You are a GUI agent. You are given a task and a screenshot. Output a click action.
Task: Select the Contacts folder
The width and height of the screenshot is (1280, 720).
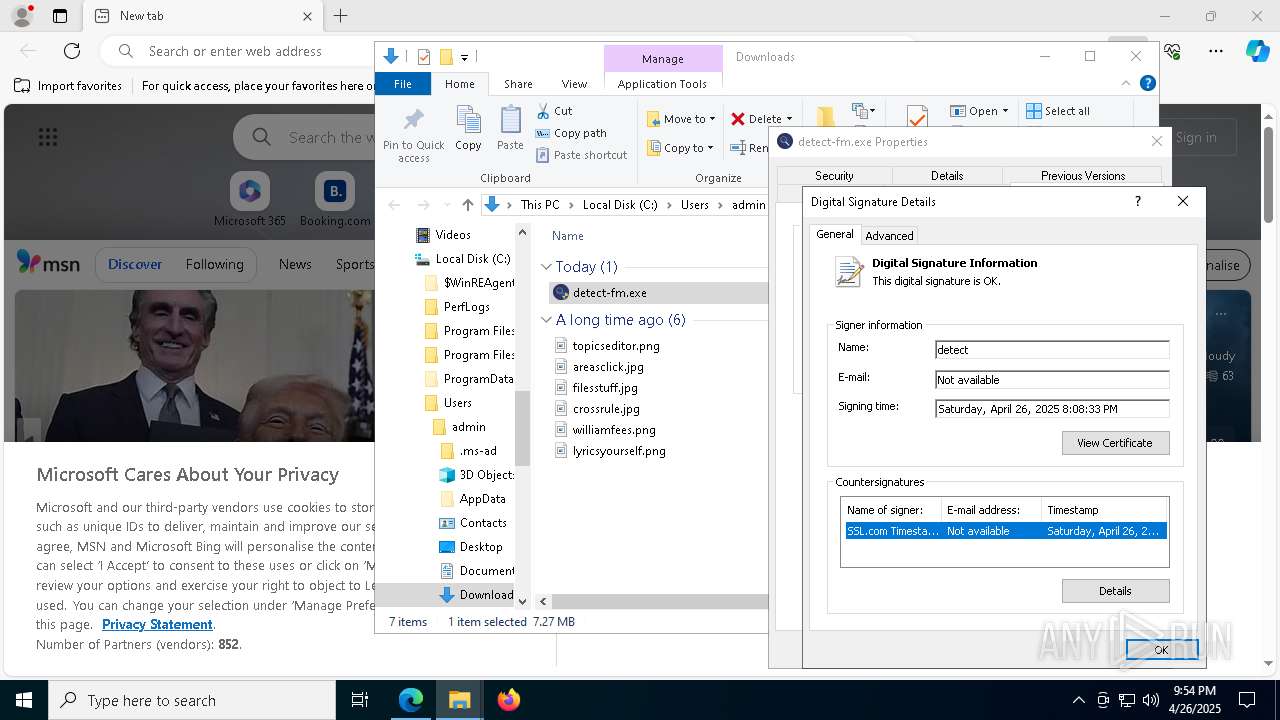pyautogui.click(x=472, y=523)
